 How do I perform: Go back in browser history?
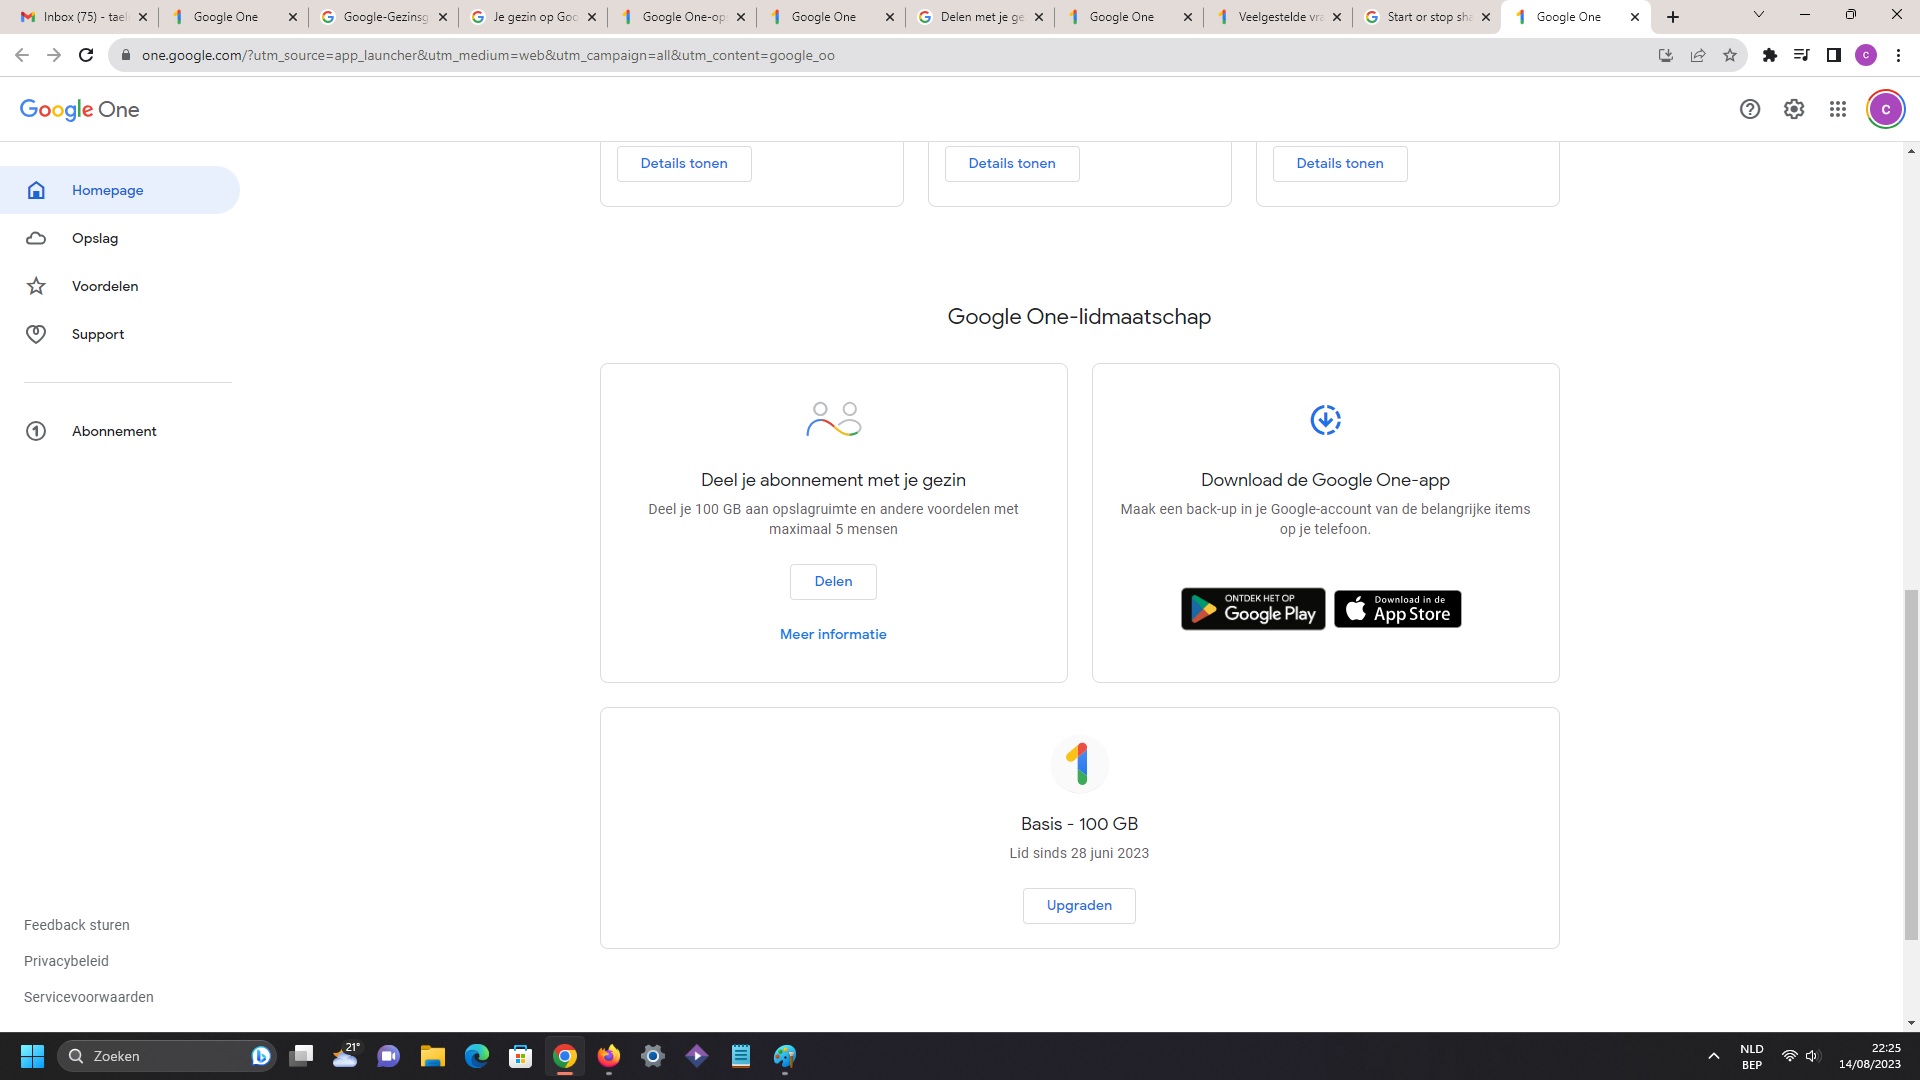point(22,55)
